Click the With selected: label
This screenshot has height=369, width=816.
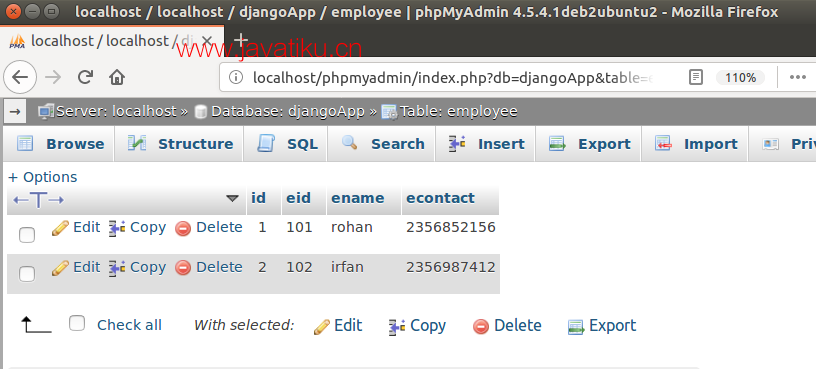244,325
